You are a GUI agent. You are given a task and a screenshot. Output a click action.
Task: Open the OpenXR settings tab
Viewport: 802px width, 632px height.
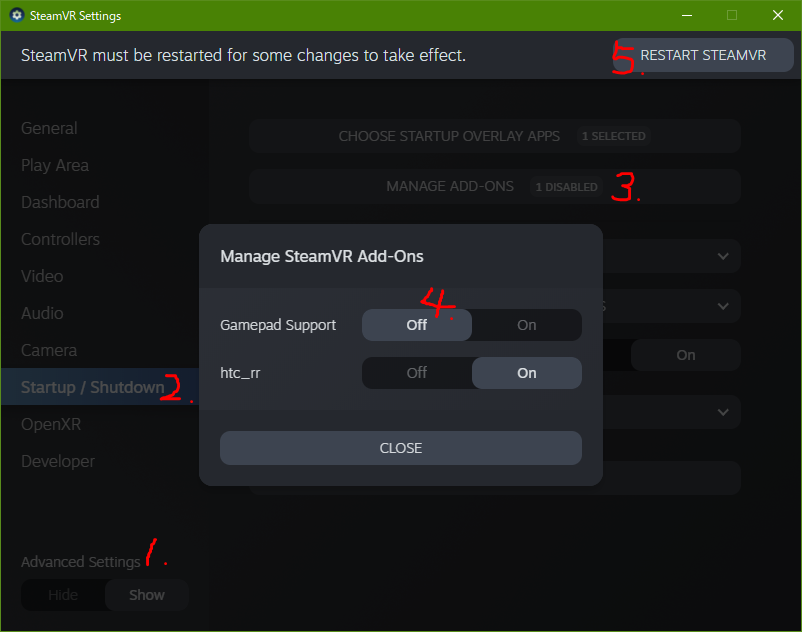point(51,424)
